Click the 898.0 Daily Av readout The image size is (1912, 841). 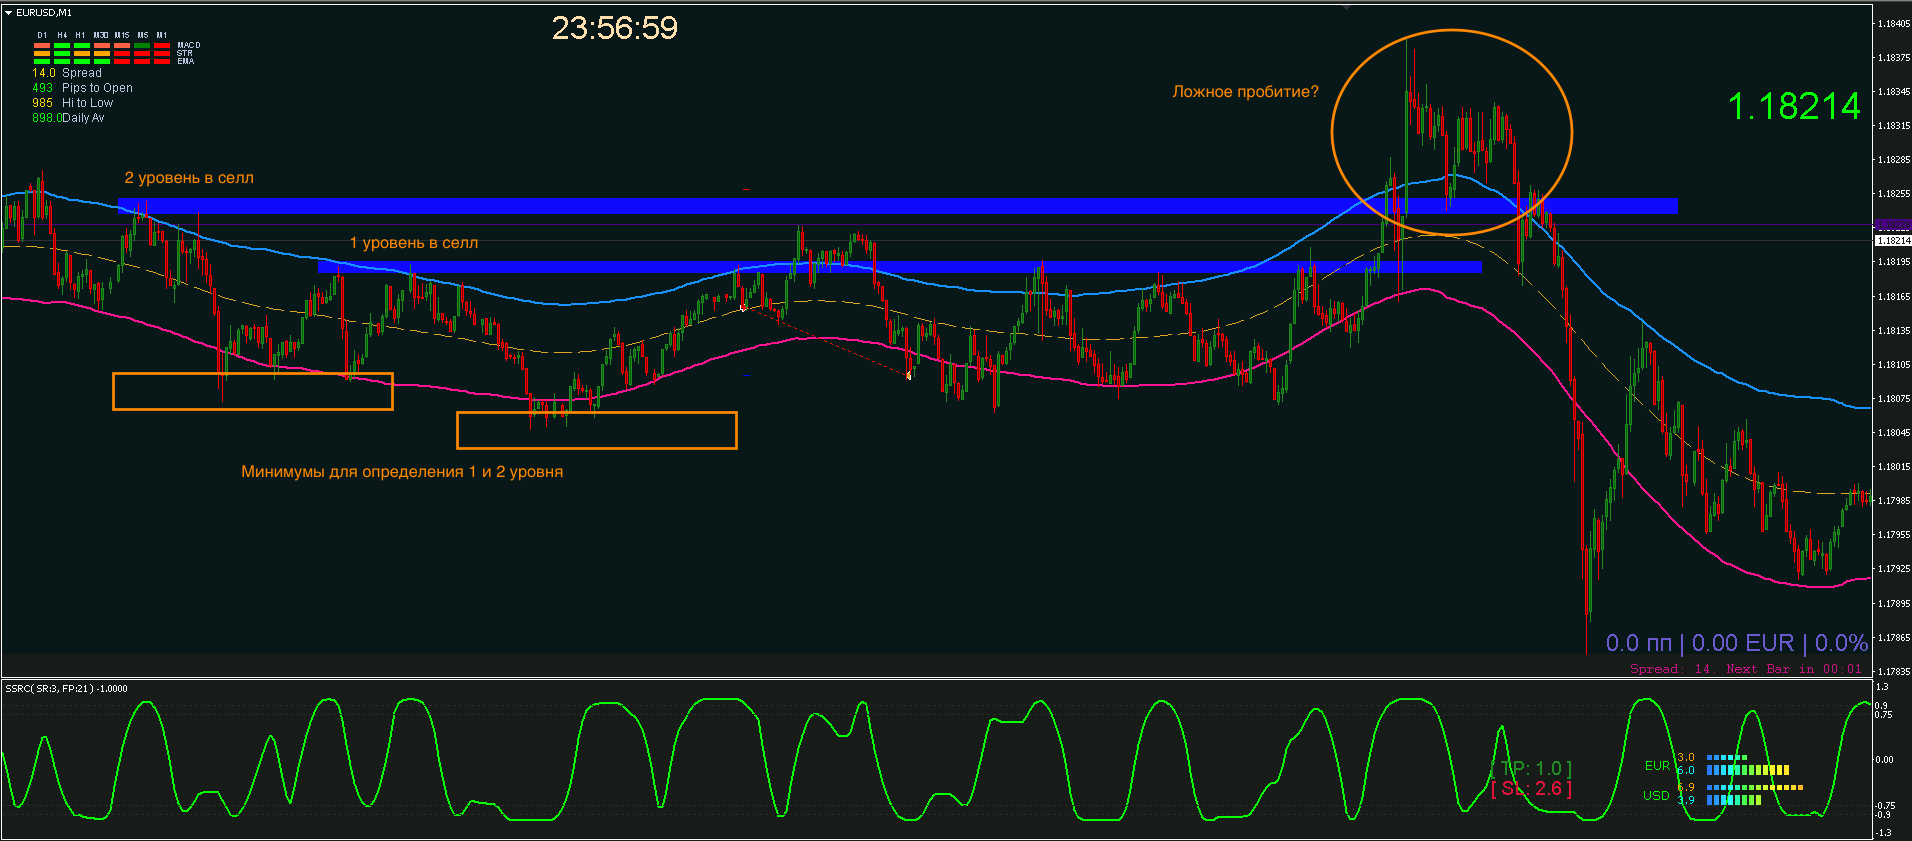click(68, 118)
